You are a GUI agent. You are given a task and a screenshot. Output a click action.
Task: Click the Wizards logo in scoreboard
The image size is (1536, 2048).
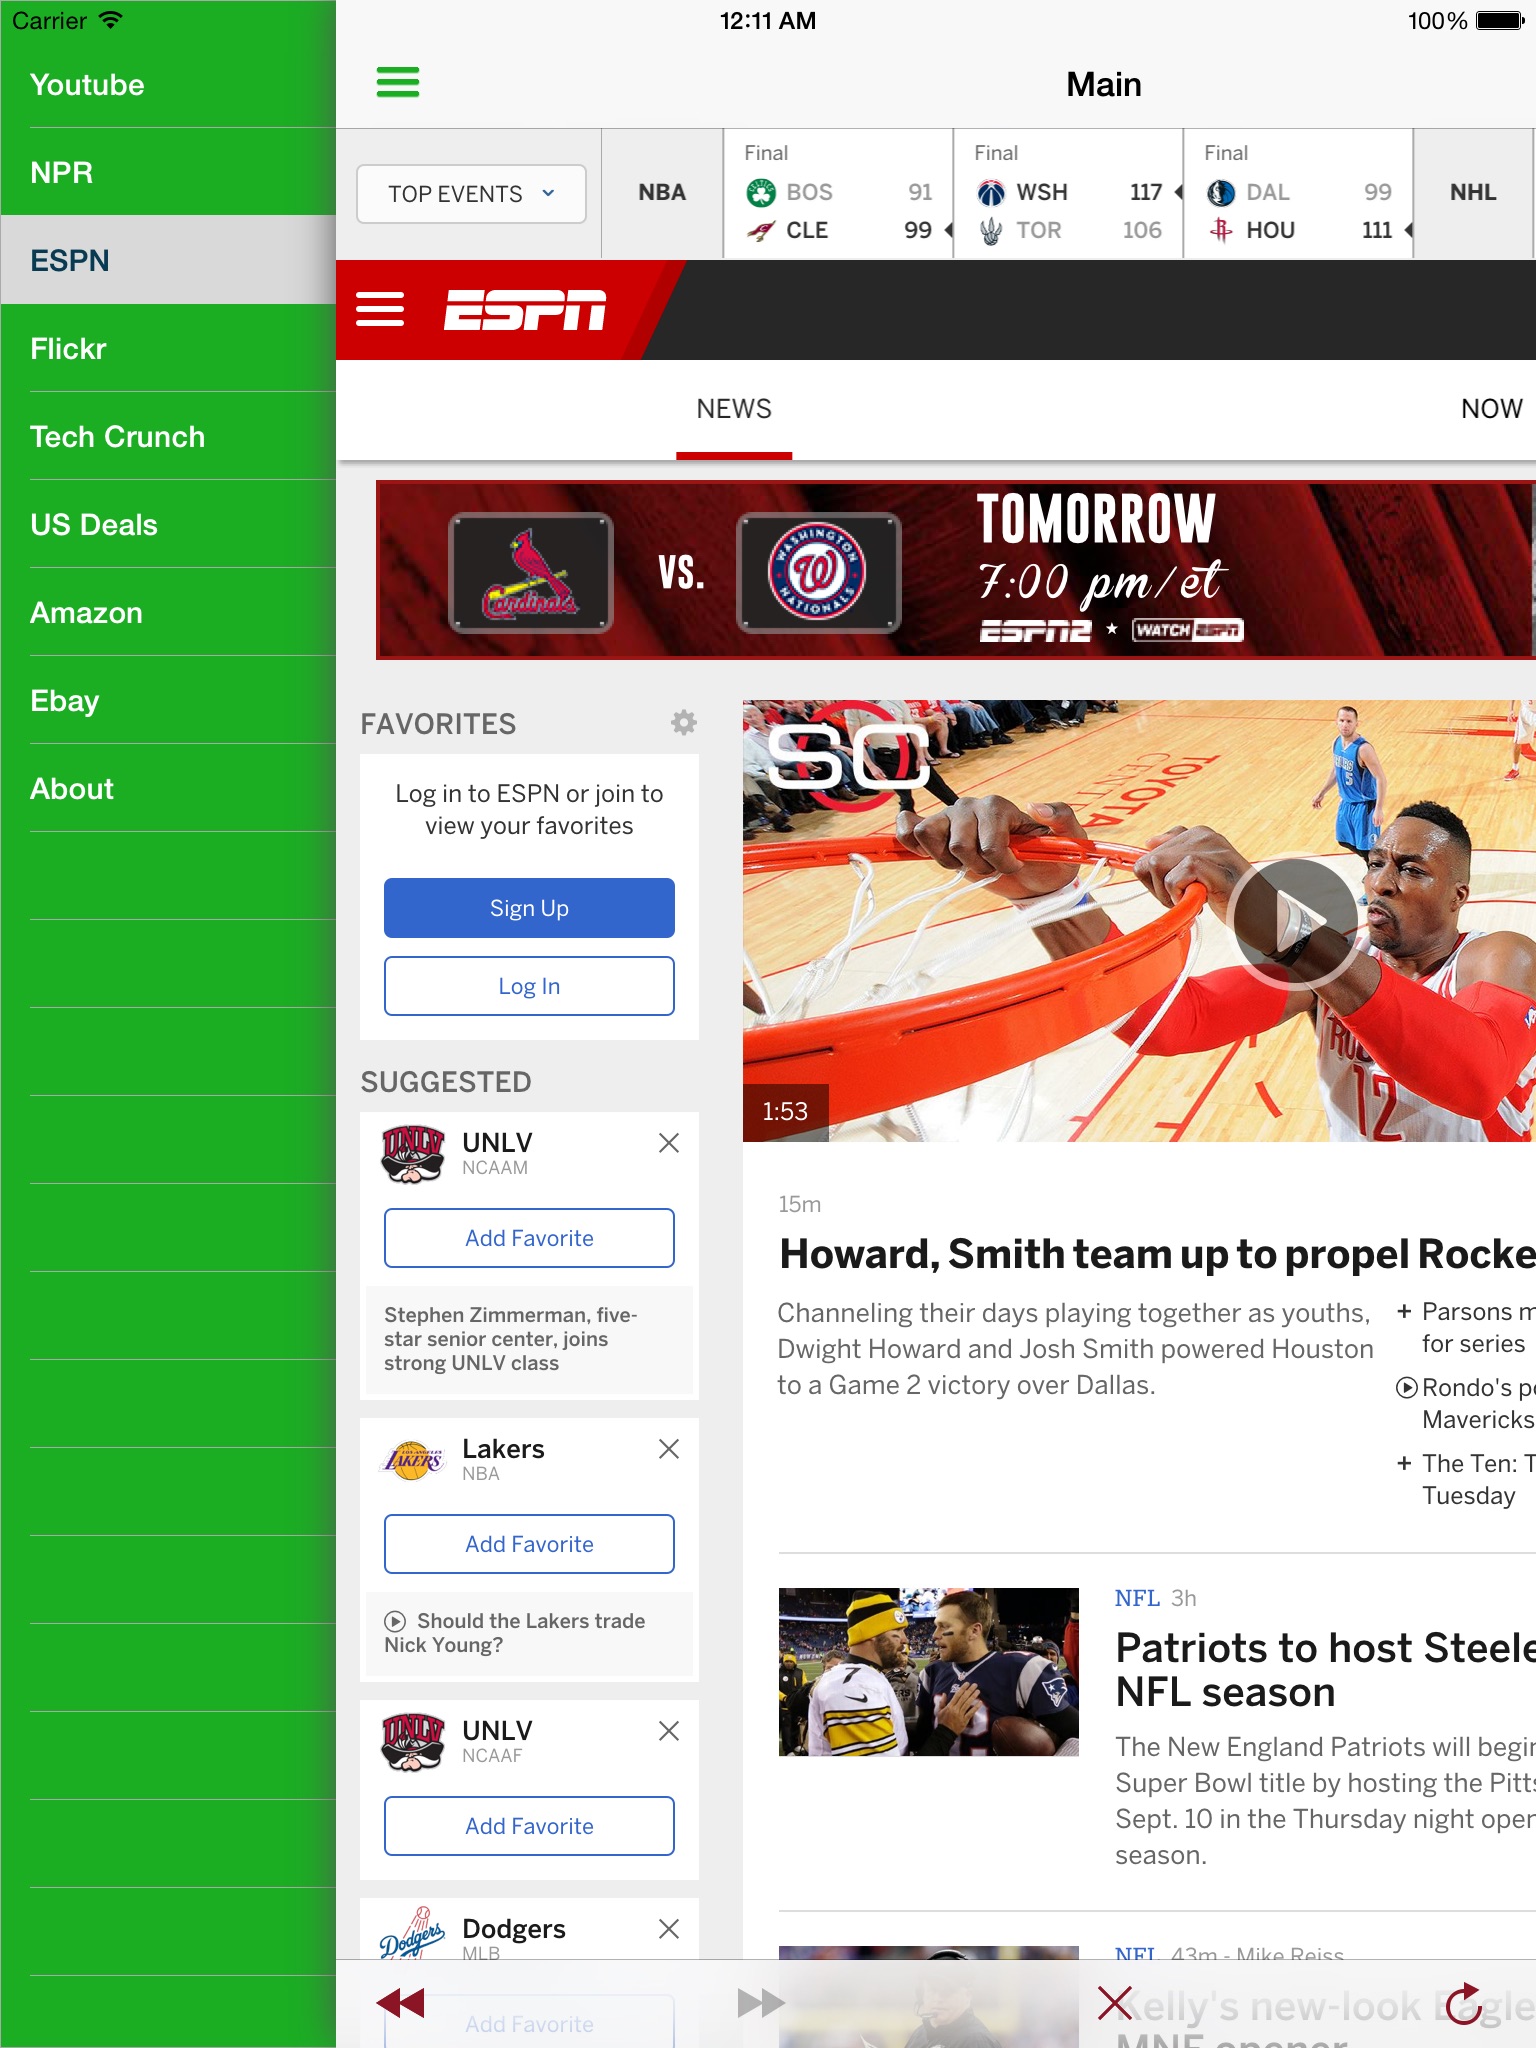coord(991,192)
